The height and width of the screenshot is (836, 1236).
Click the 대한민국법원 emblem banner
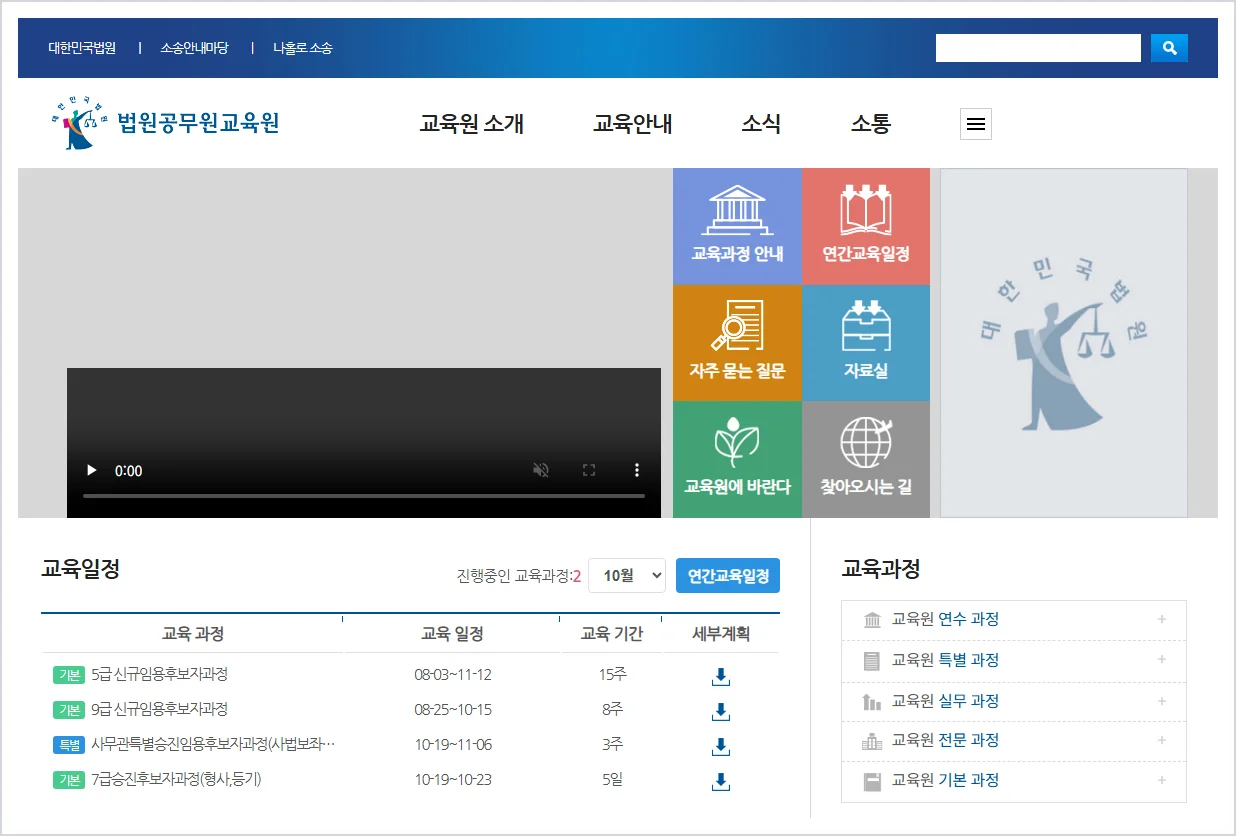[x=1064, y=343]
